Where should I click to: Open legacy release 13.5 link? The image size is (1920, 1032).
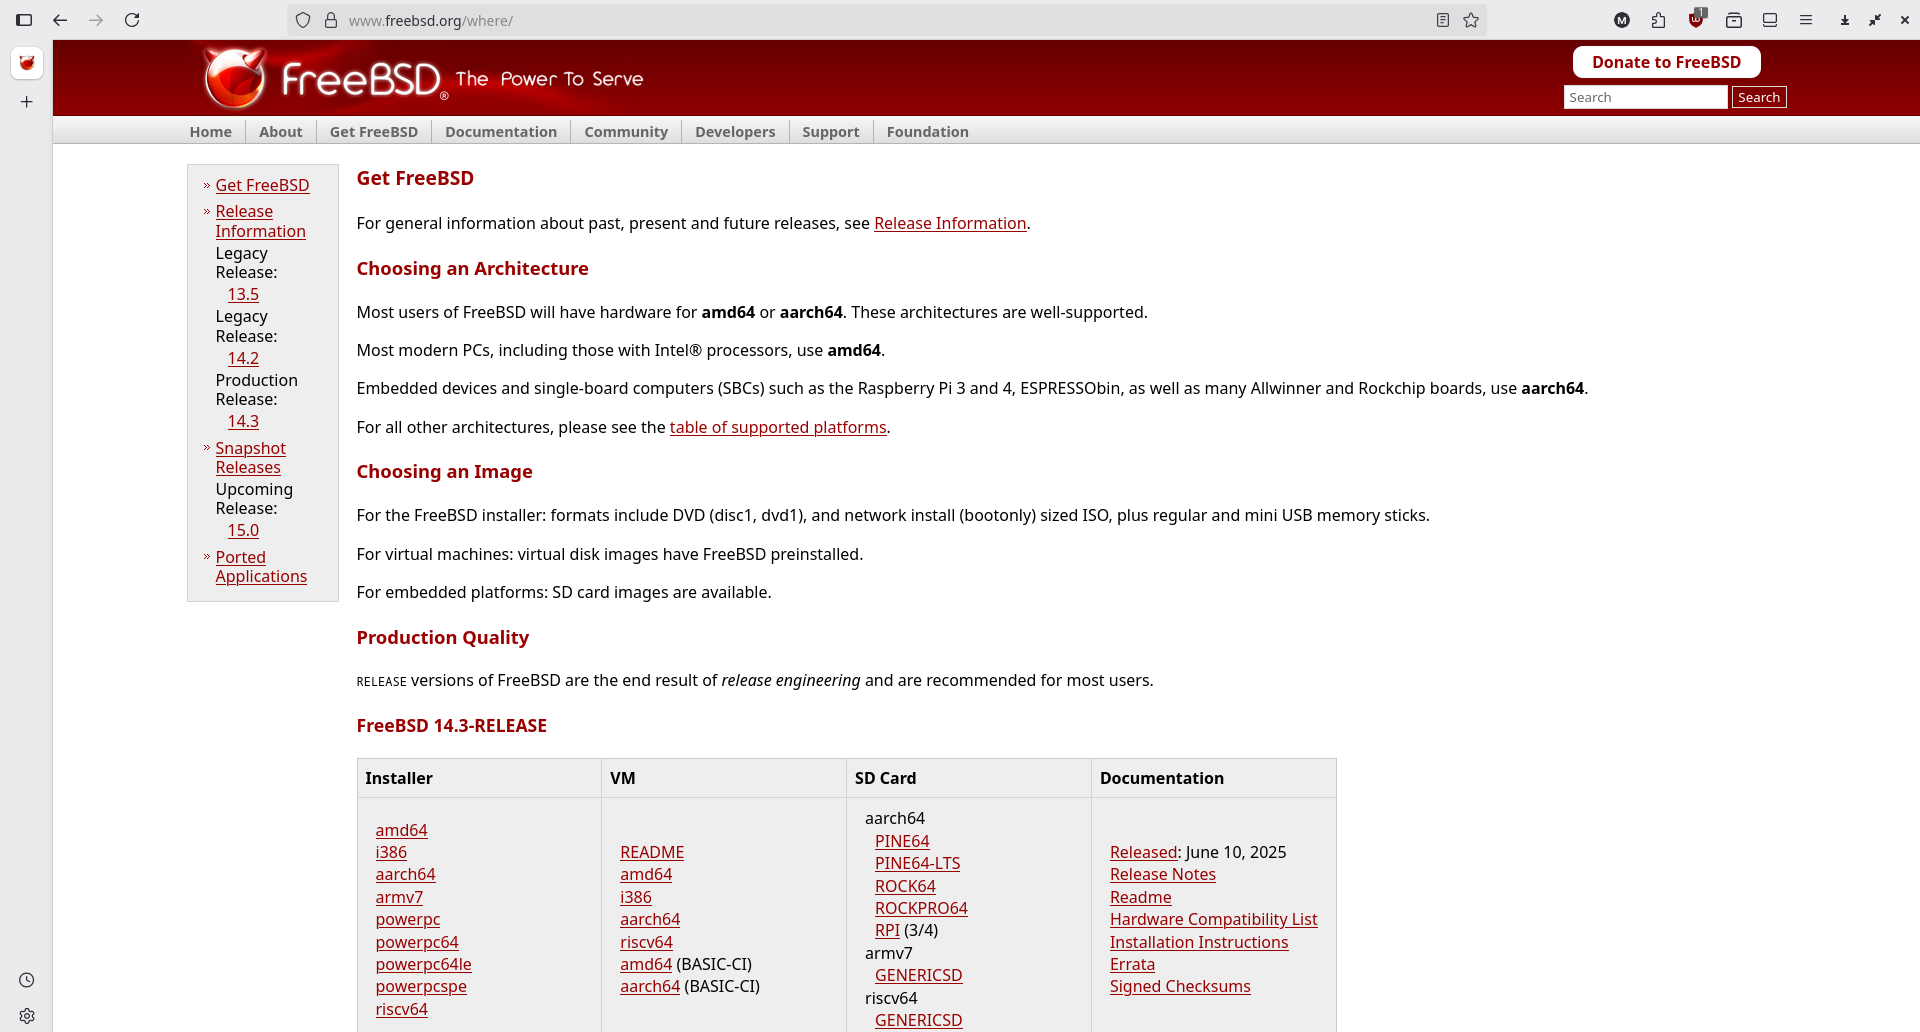point(243,294)
